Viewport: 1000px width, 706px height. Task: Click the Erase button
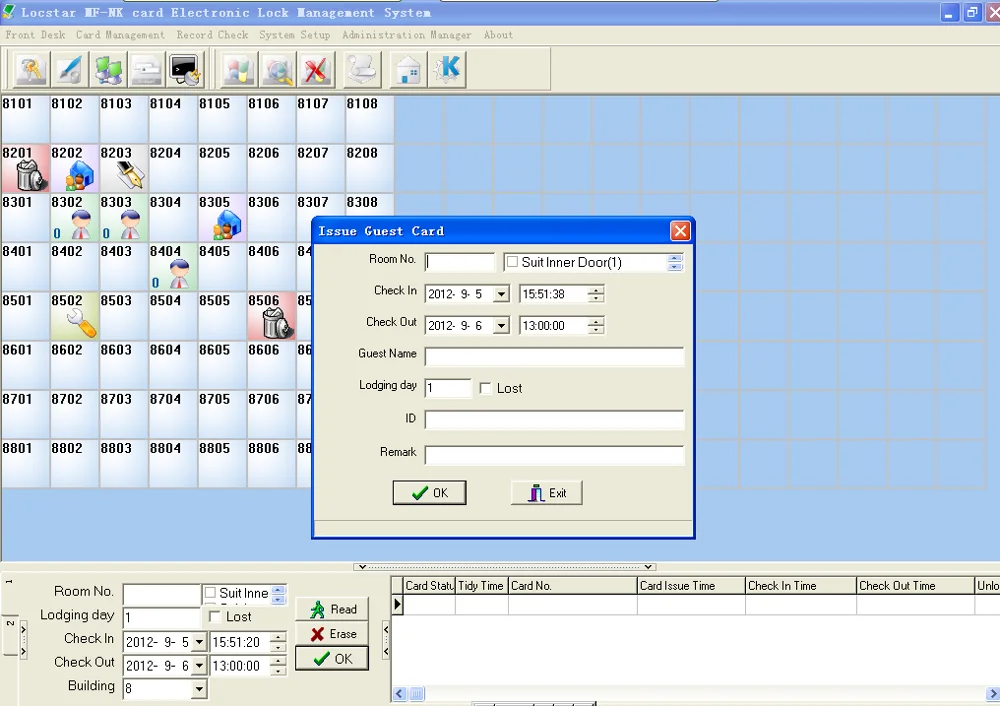pos(332,634)
